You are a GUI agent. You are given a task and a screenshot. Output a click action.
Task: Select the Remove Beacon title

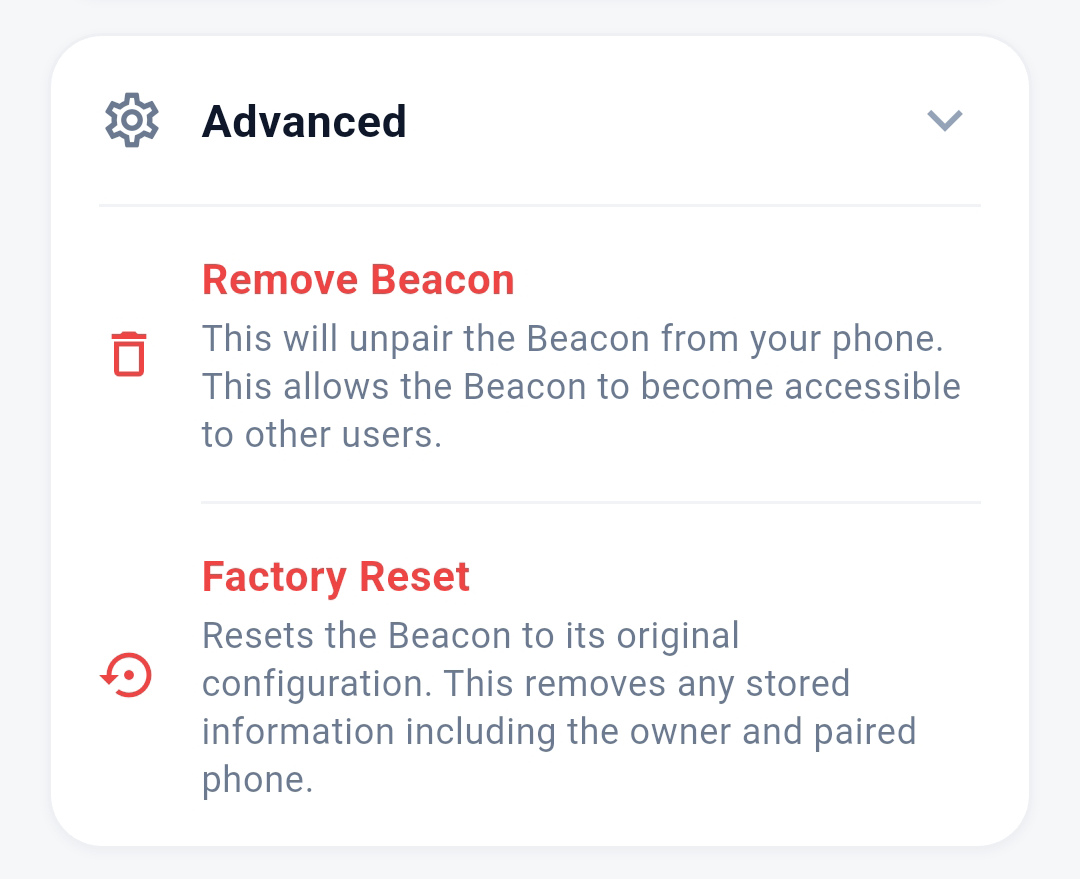click(x=358, y=280)
